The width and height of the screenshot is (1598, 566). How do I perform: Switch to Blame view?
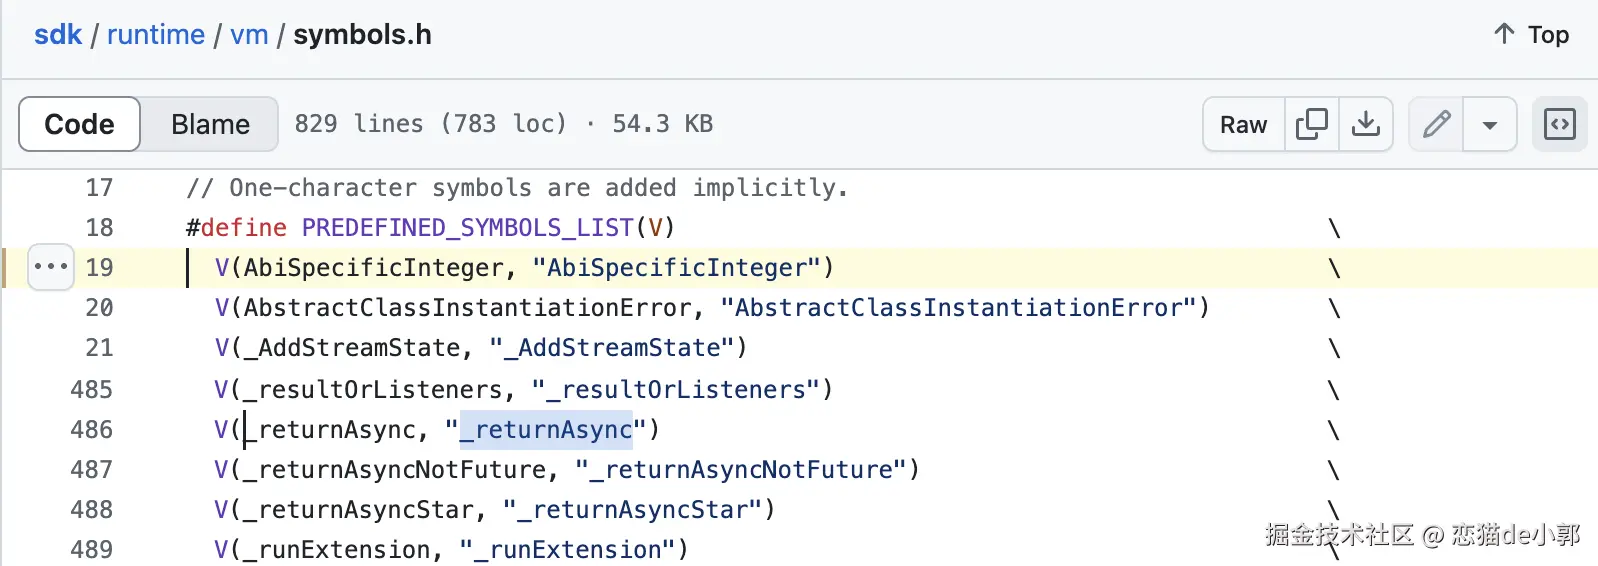pos(210,124)
